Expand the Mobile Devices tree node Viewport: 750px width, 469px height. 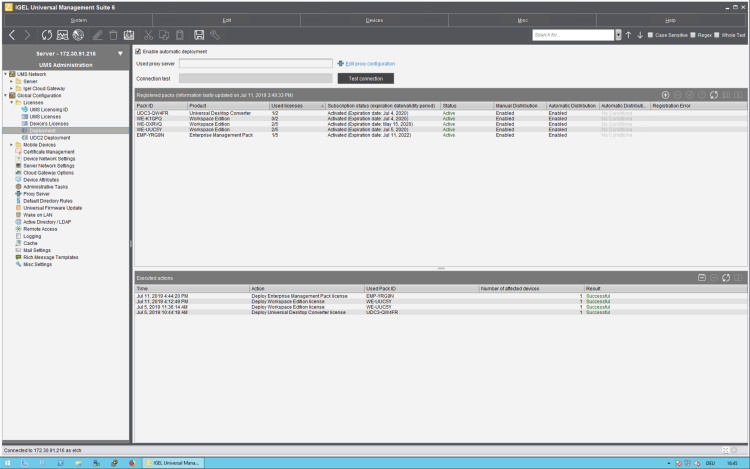tap(12, 144)
